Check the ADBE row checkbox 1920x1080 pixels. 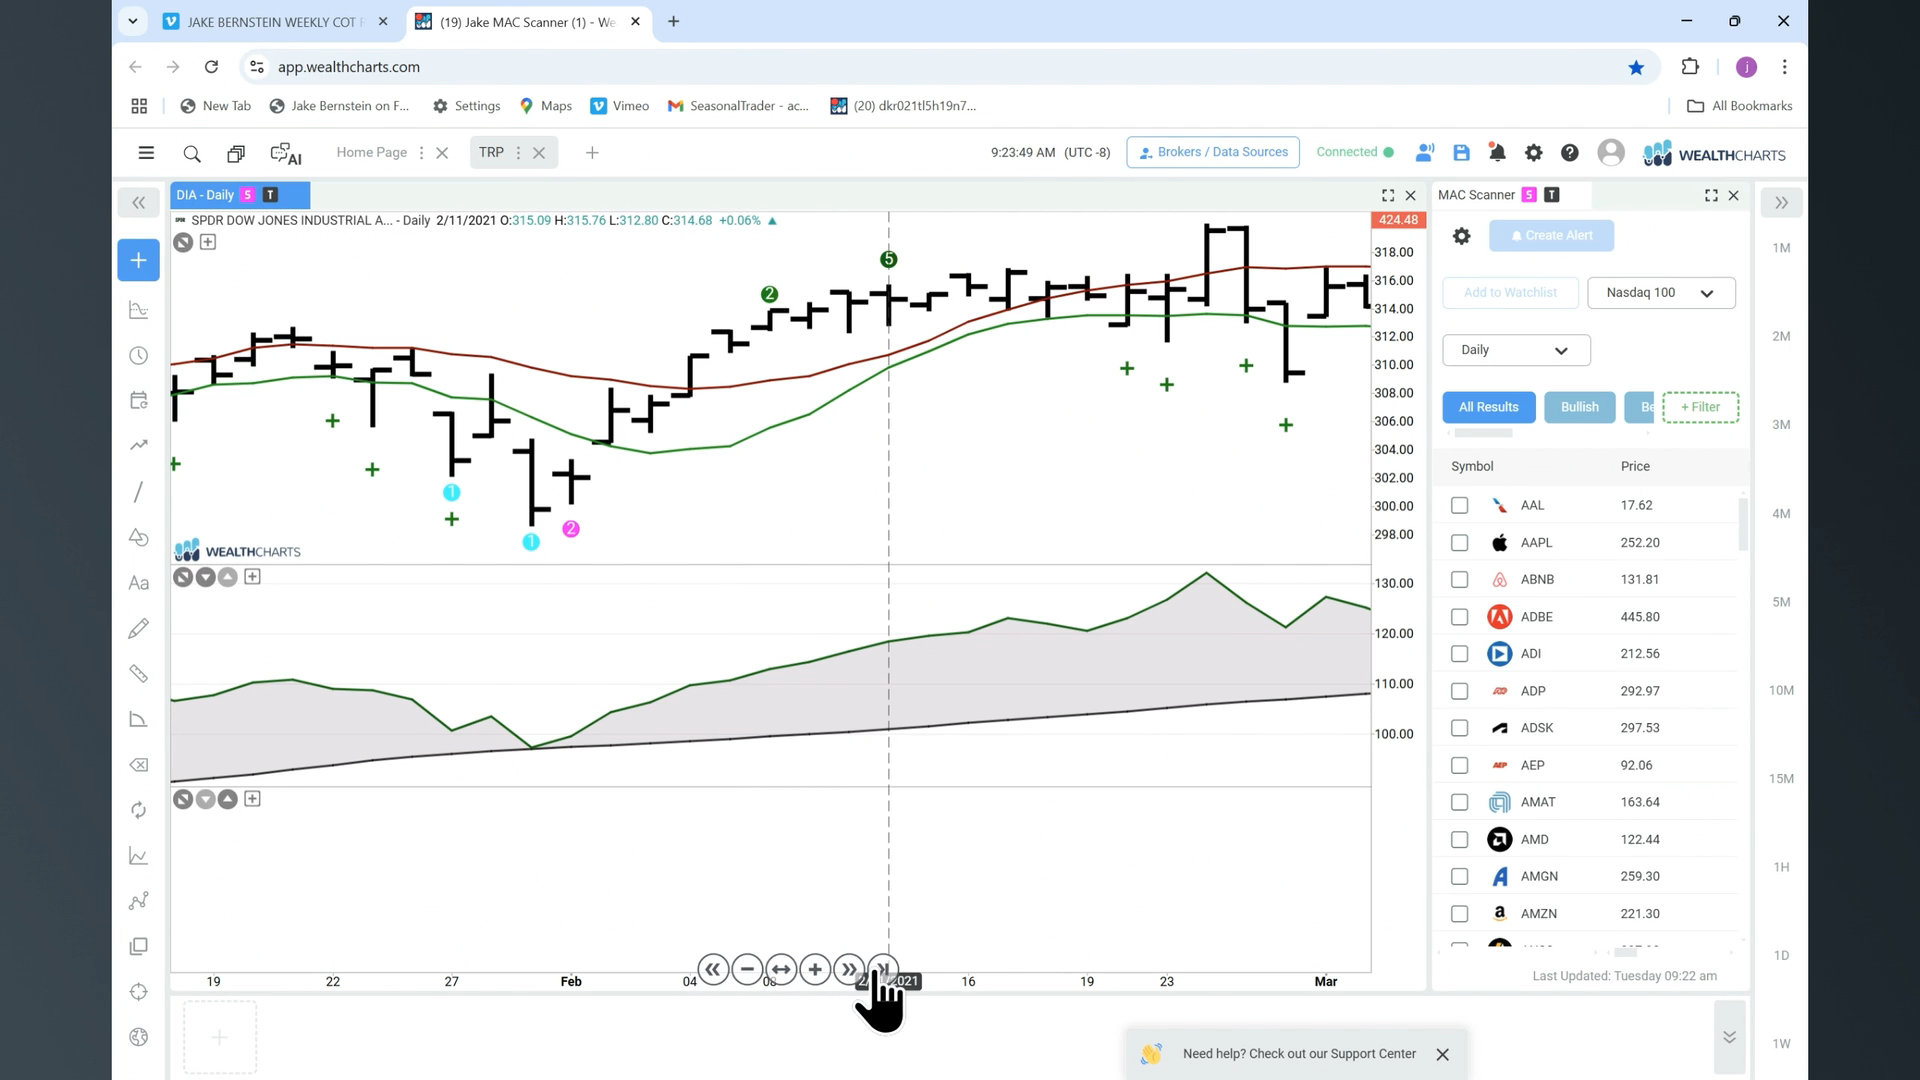click(x=1459, y=617)
